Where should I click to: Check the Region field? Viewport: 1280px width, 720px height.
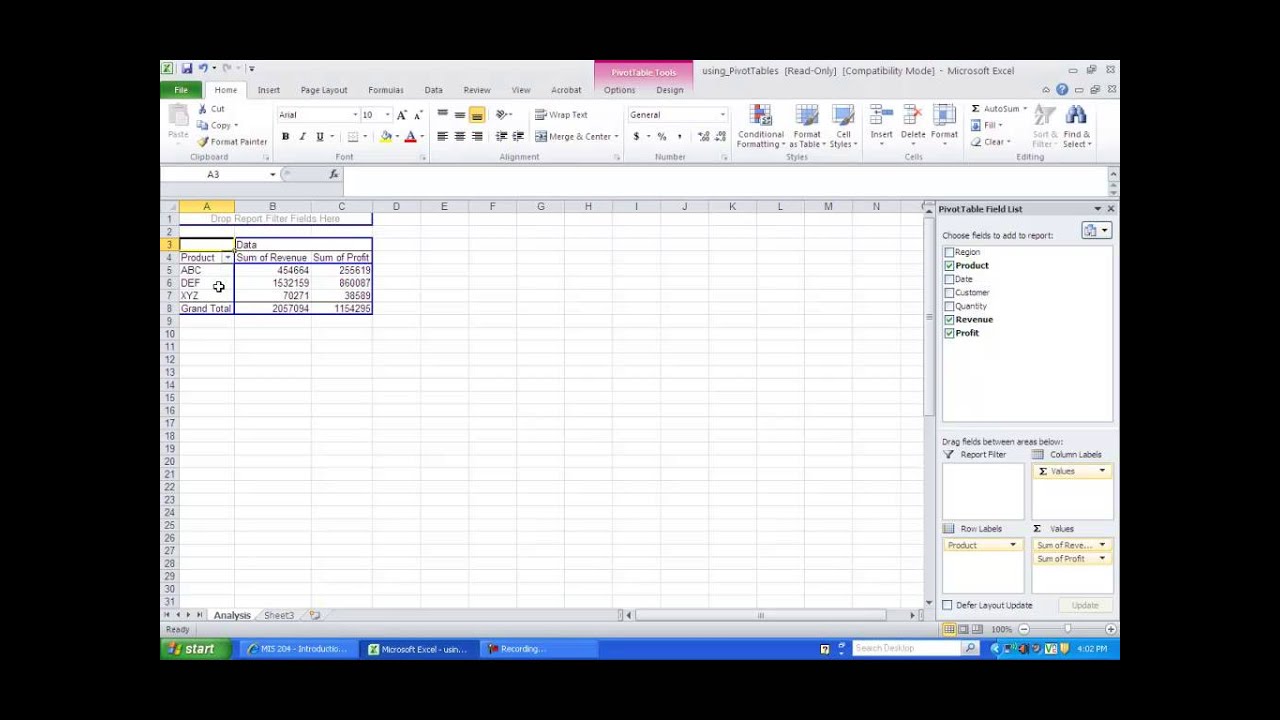[949, 253]
